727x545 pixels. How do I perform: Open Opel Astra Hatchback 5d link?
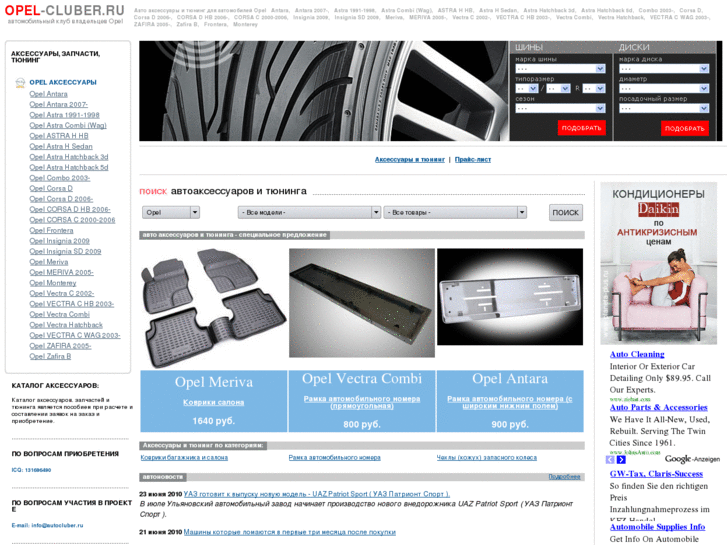[x=69, y=167]
